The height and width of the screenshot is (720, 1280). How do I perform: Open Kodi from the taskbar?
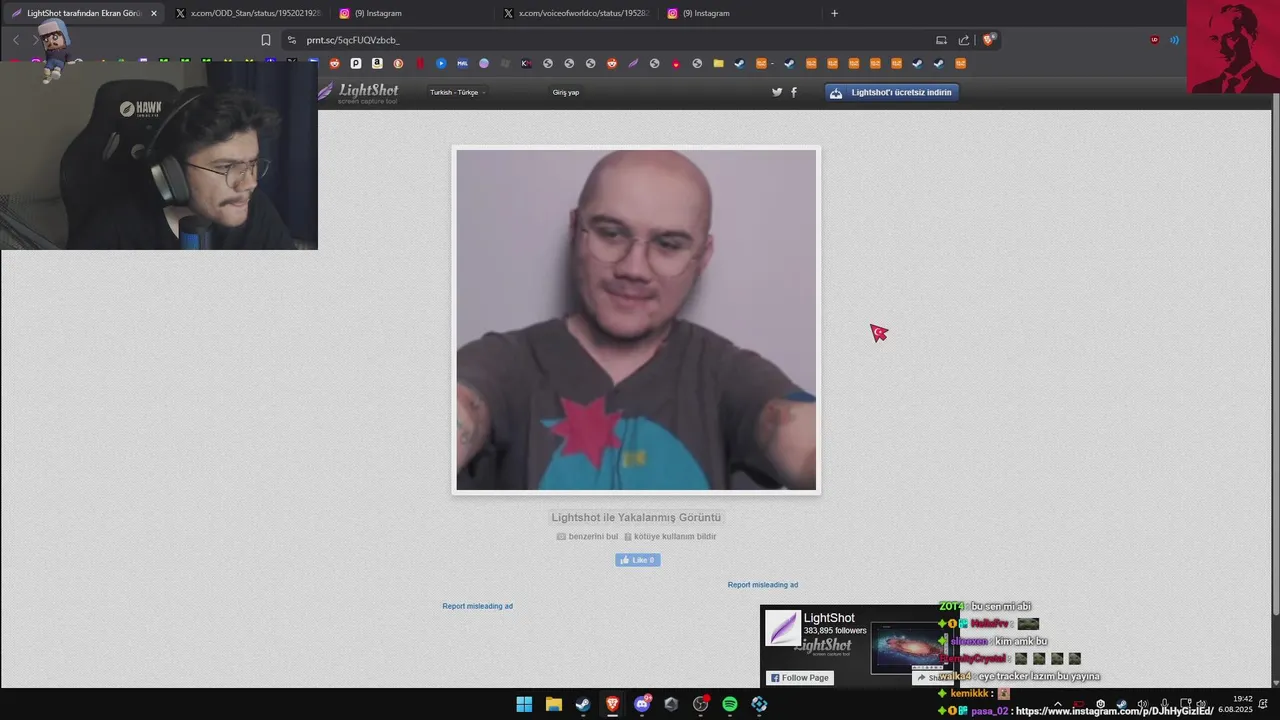(x=759, y=704)
